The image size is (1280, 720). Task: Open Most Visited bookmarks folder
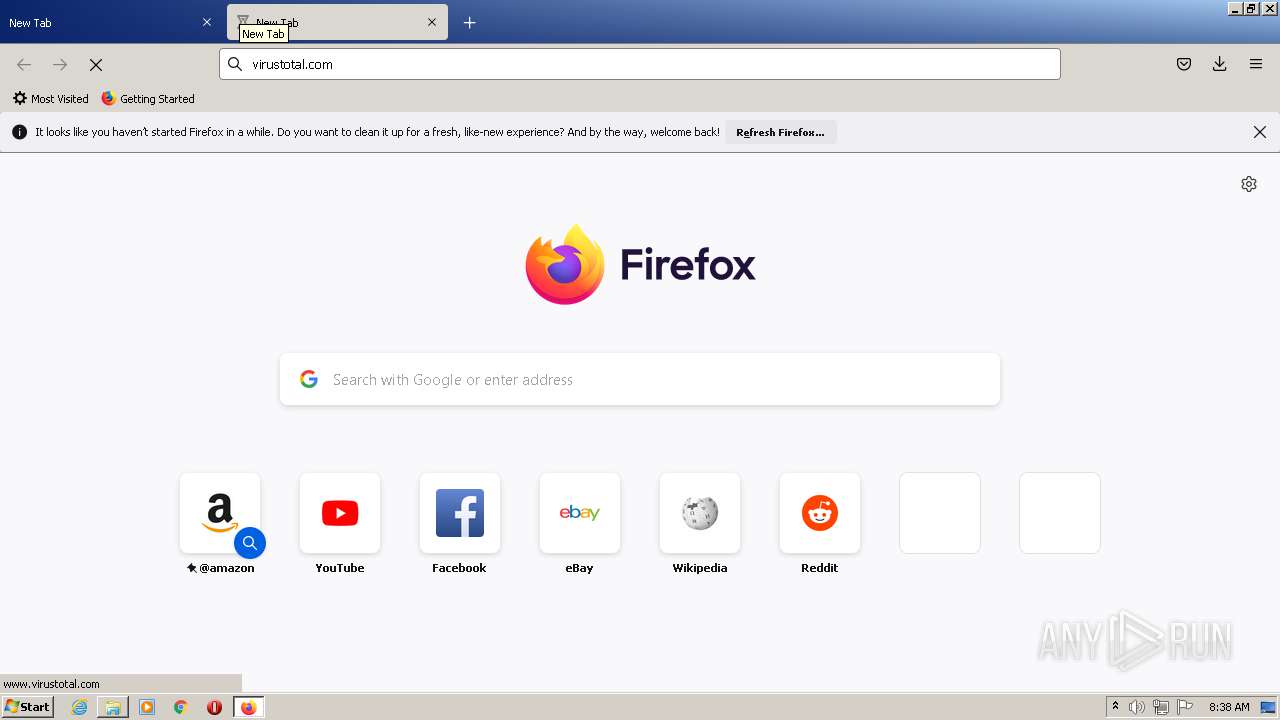[50, 99]
